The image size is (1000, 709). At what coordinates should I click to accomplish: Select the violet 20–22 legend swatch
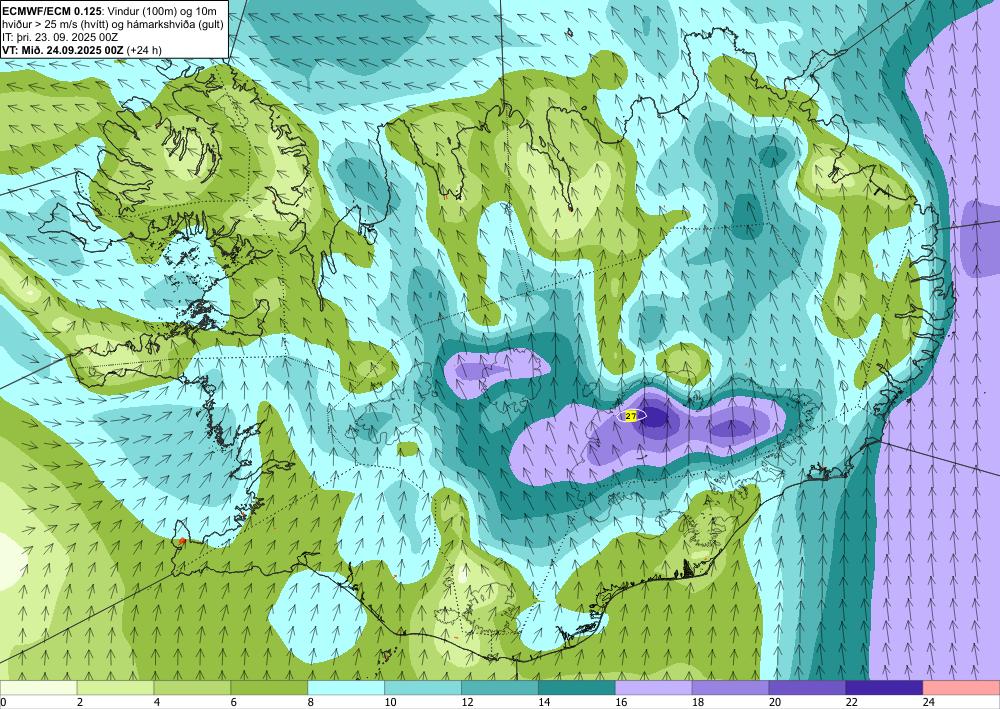click(x=807, y=688)
